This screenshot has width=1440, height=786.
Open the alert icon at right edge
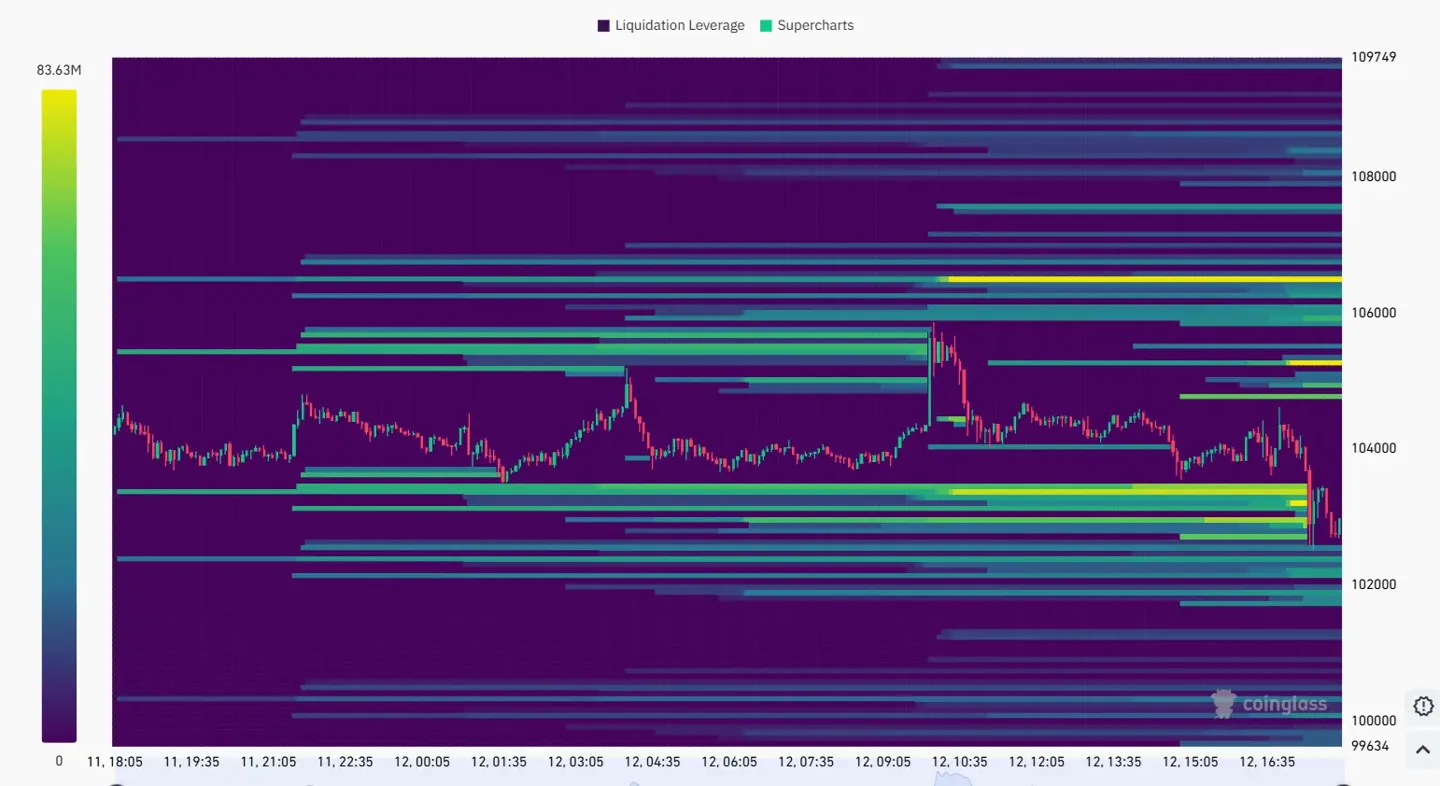(1423, 706)
